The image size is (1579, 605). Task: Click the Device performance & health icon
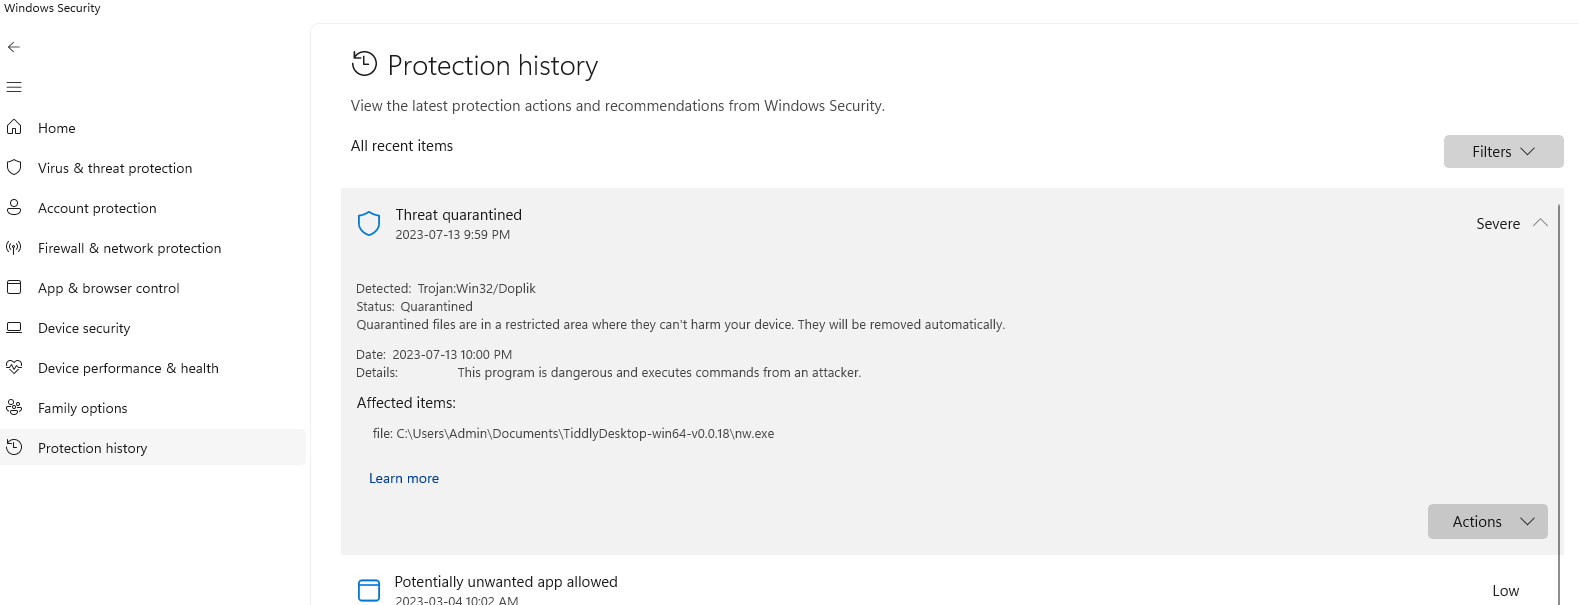tap(15, 367)
